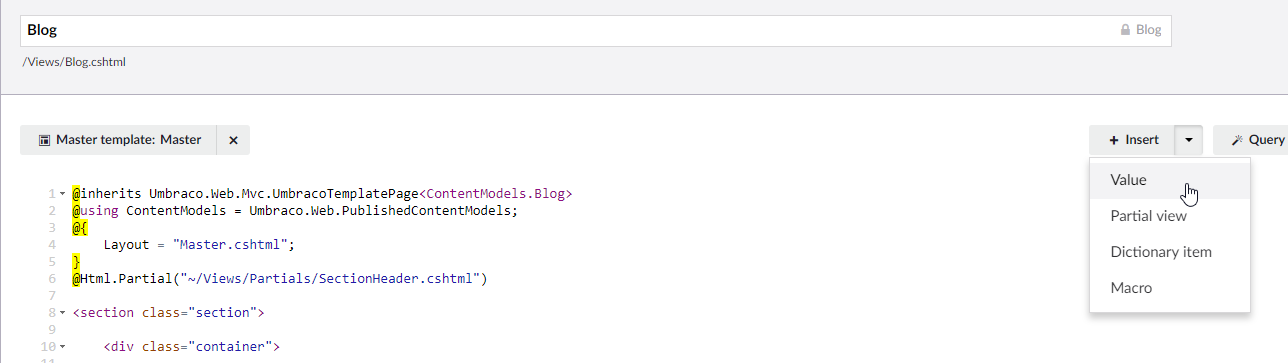
Task: Click the lock icon beside Blog alias
Action: 1125,30
